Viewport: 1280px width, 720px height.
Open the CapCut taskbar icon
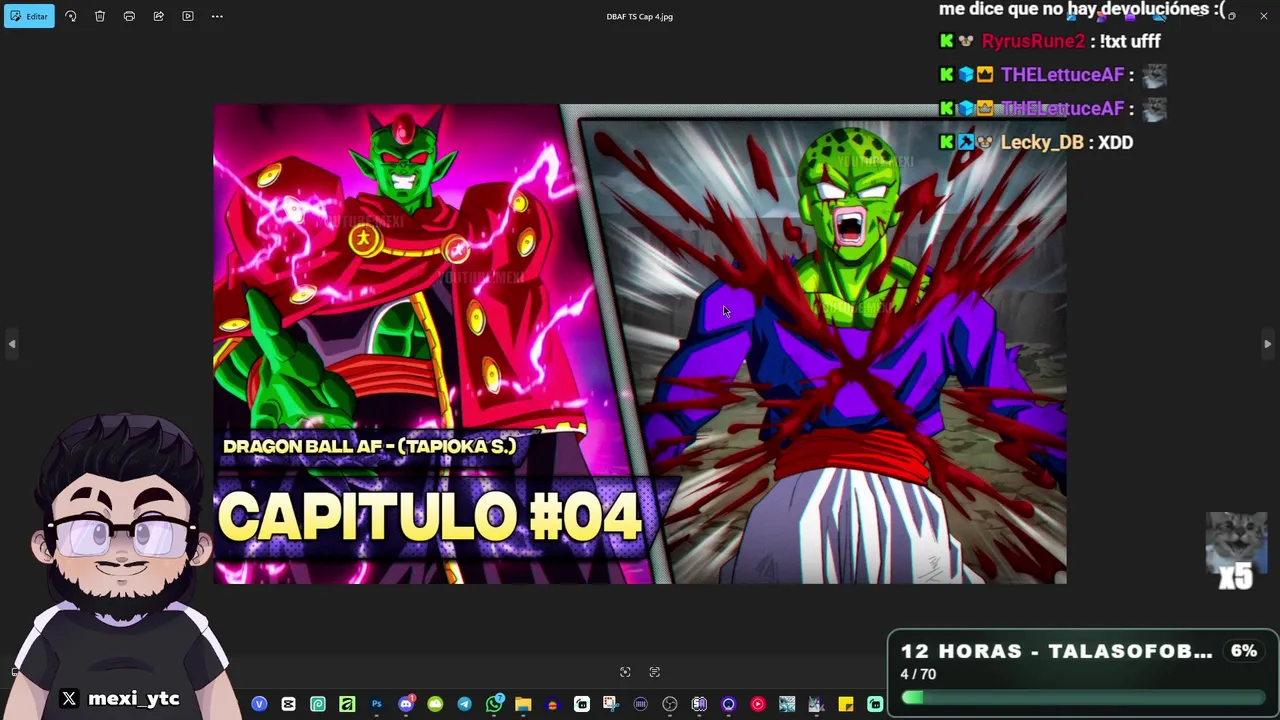[288, 704]
